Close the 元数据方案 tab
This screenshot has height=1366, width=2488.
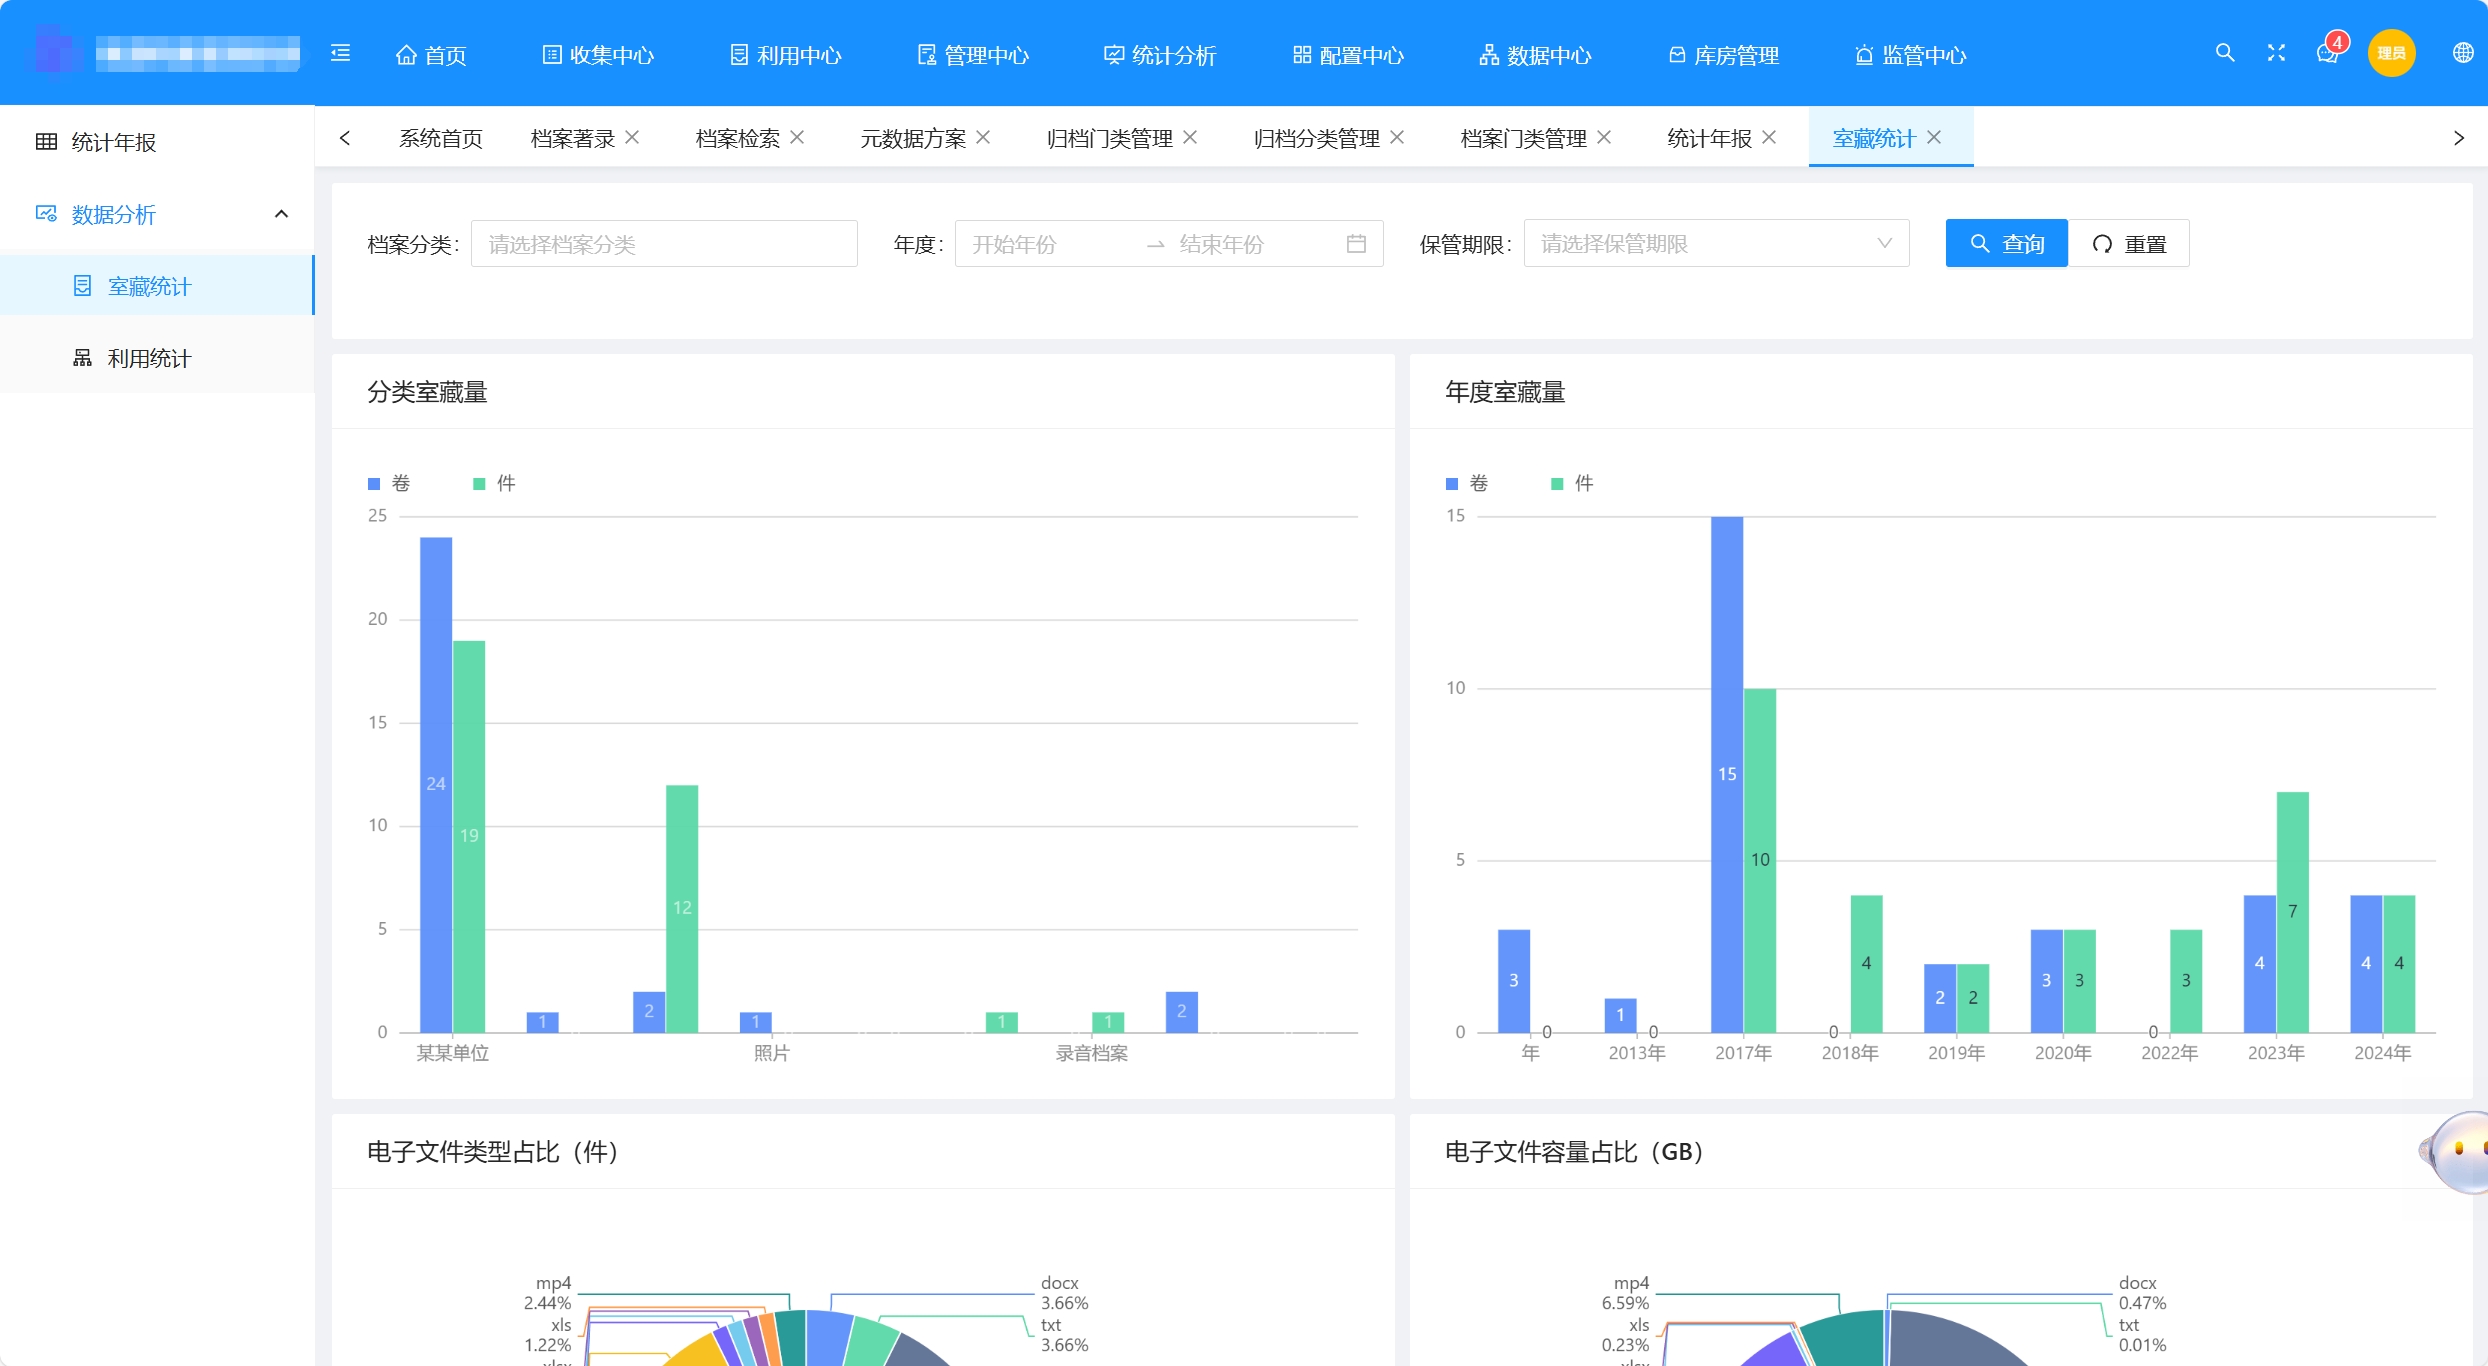[x=983, y=137]
